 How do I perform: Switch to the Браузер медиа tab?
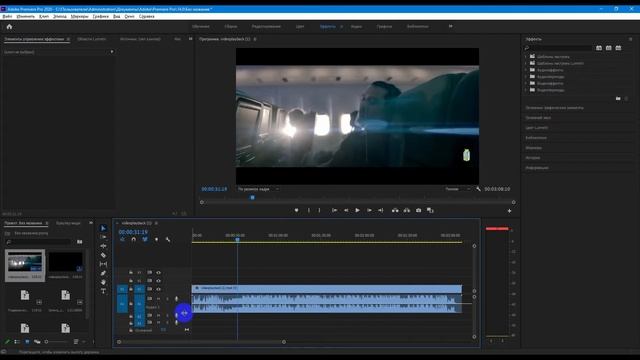coord(68,223)
